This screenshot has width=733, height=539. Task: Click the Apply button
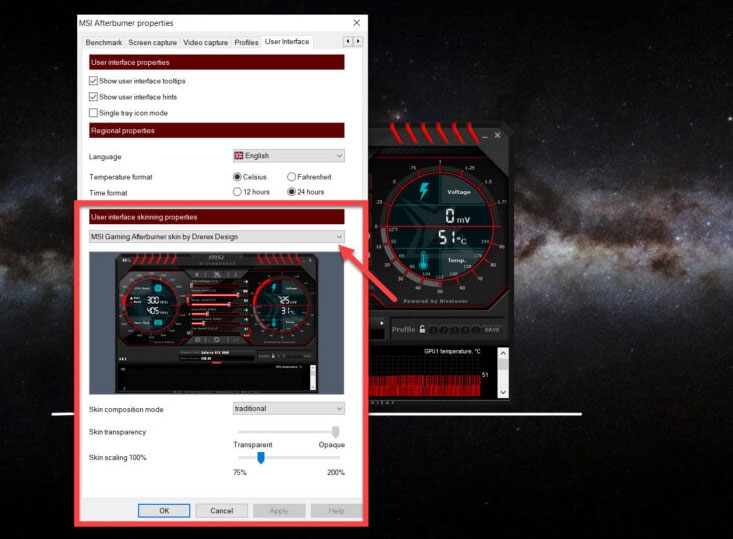click(x=279, y=510)
